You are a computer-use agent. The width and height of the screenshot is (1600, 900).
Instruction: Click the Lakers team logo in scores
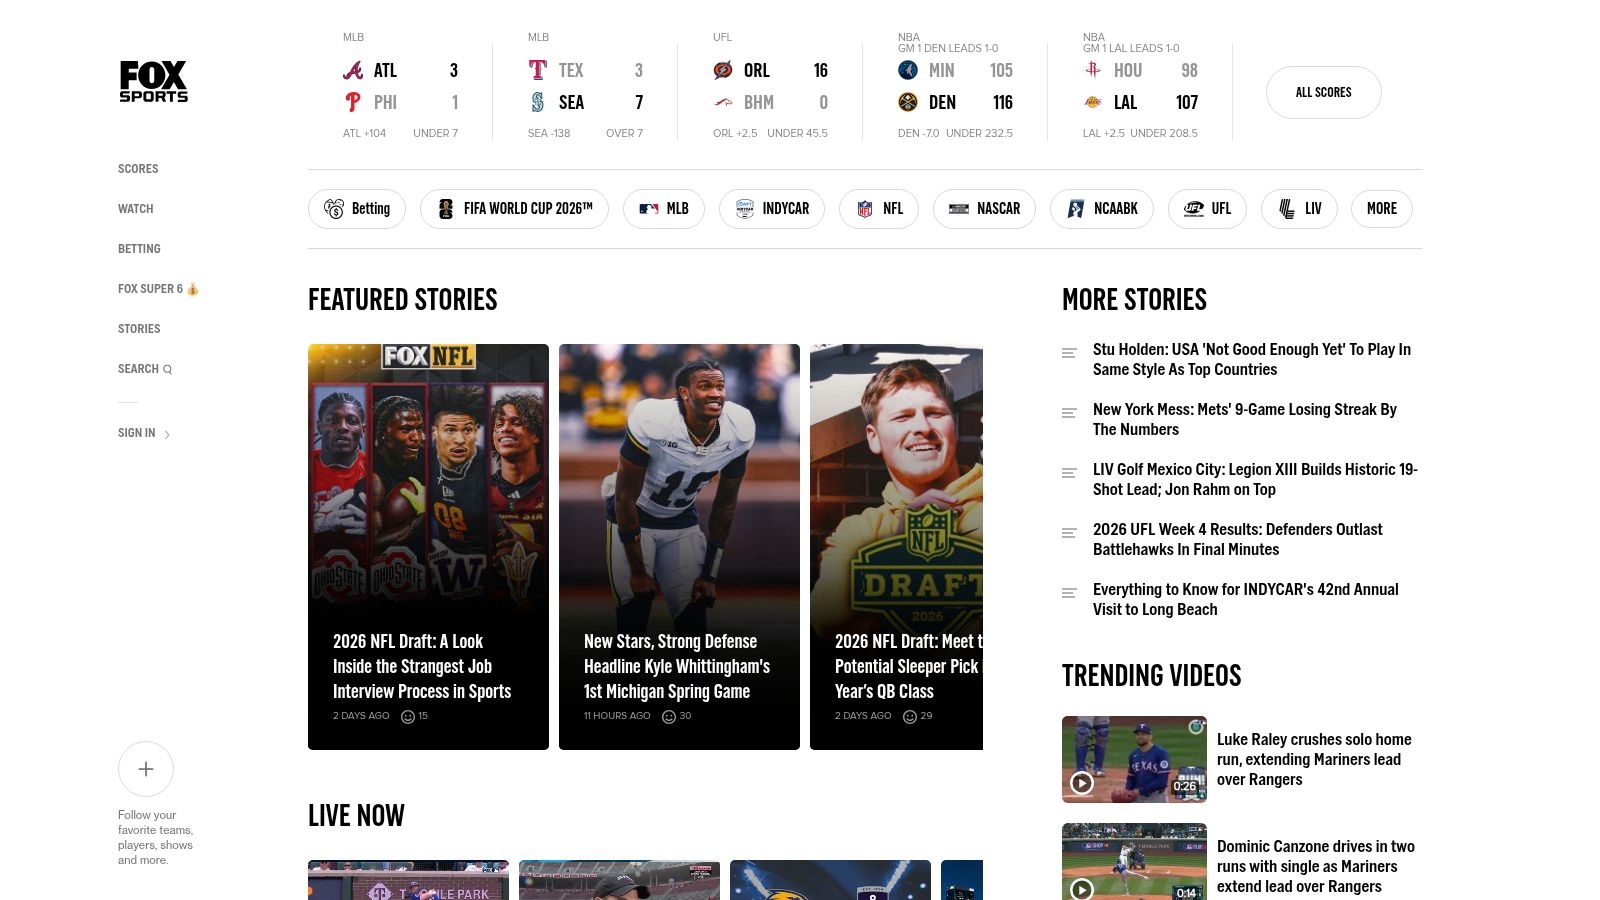pyautogui.click(x=1093, y=102)
